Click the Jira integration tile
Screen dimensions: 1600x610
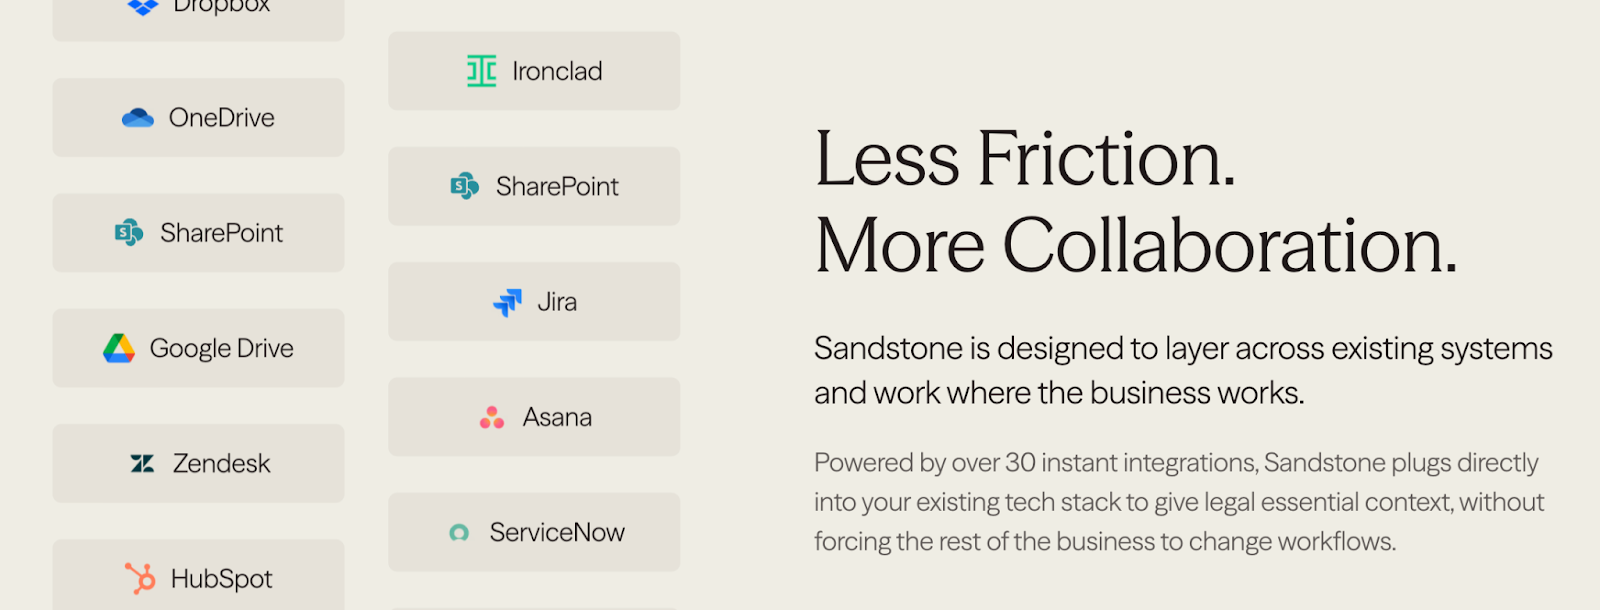tap(533, 301)
